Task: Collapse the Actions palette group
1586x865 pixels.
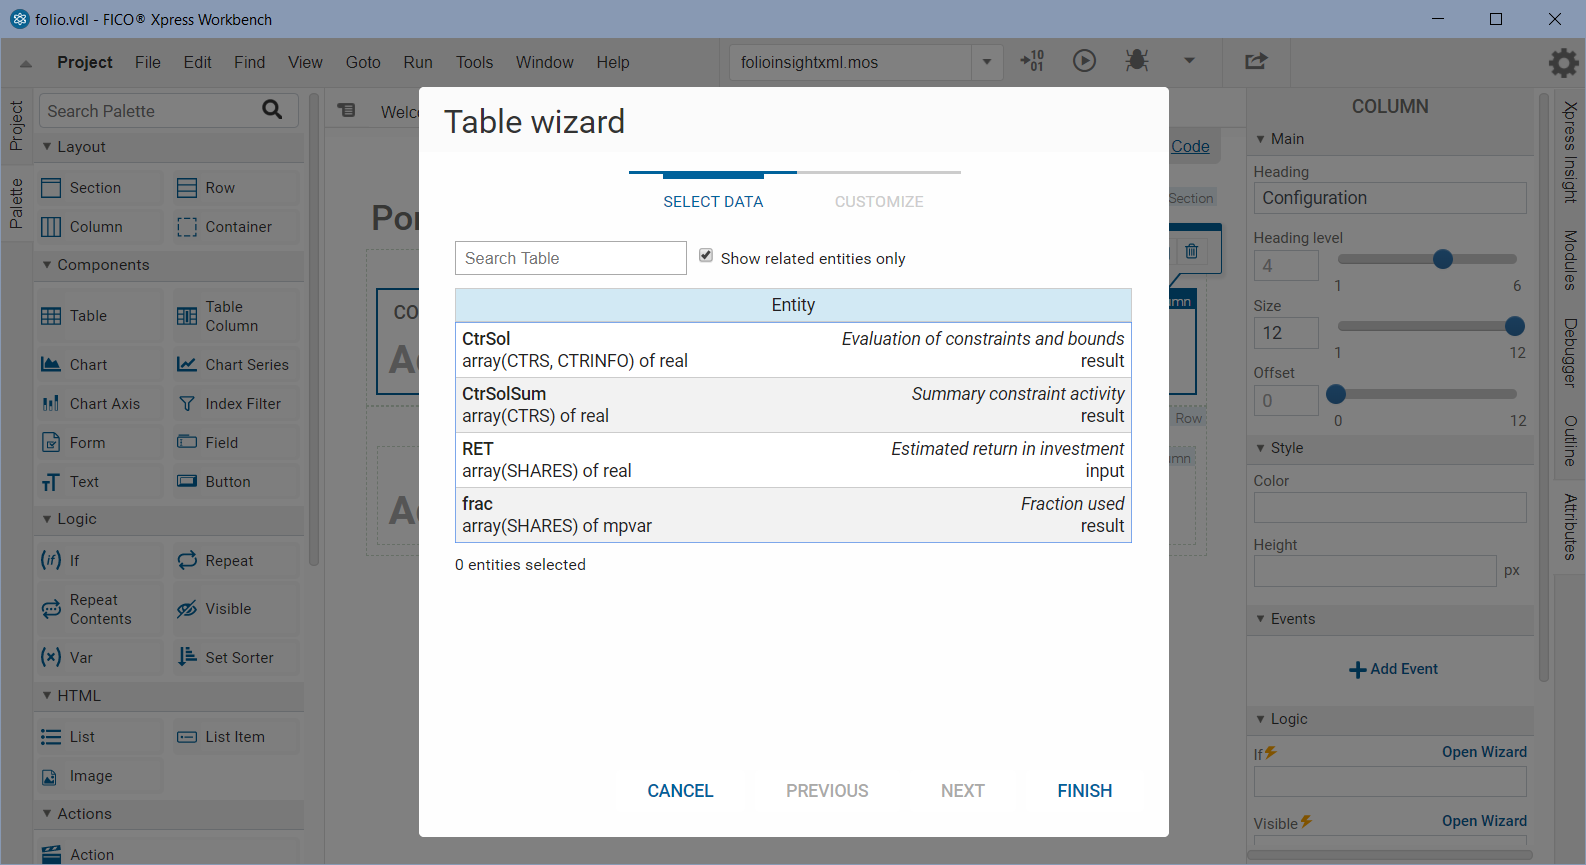Action: point(47,813)
